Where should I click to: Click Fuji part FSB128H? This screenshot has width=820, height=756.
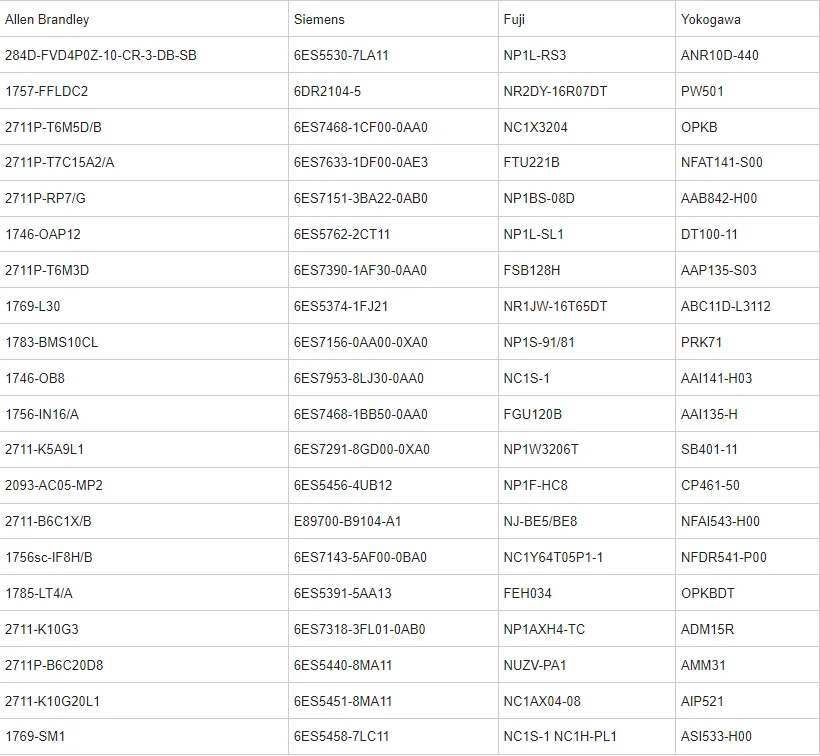[532, 270]
